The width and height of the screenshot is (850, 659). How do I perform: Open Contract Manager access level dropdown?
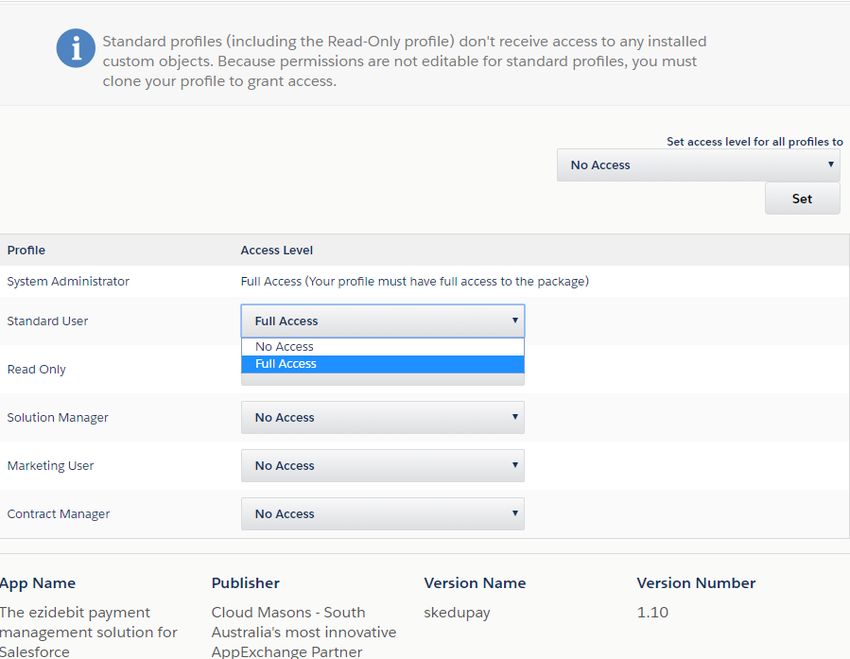[x=382, y=514]
